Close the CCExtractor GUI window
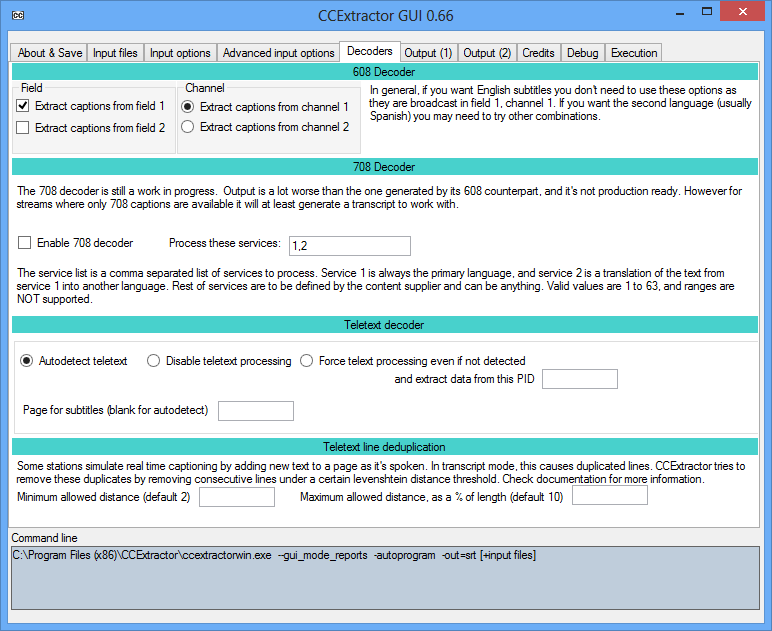 pos(742,12)
